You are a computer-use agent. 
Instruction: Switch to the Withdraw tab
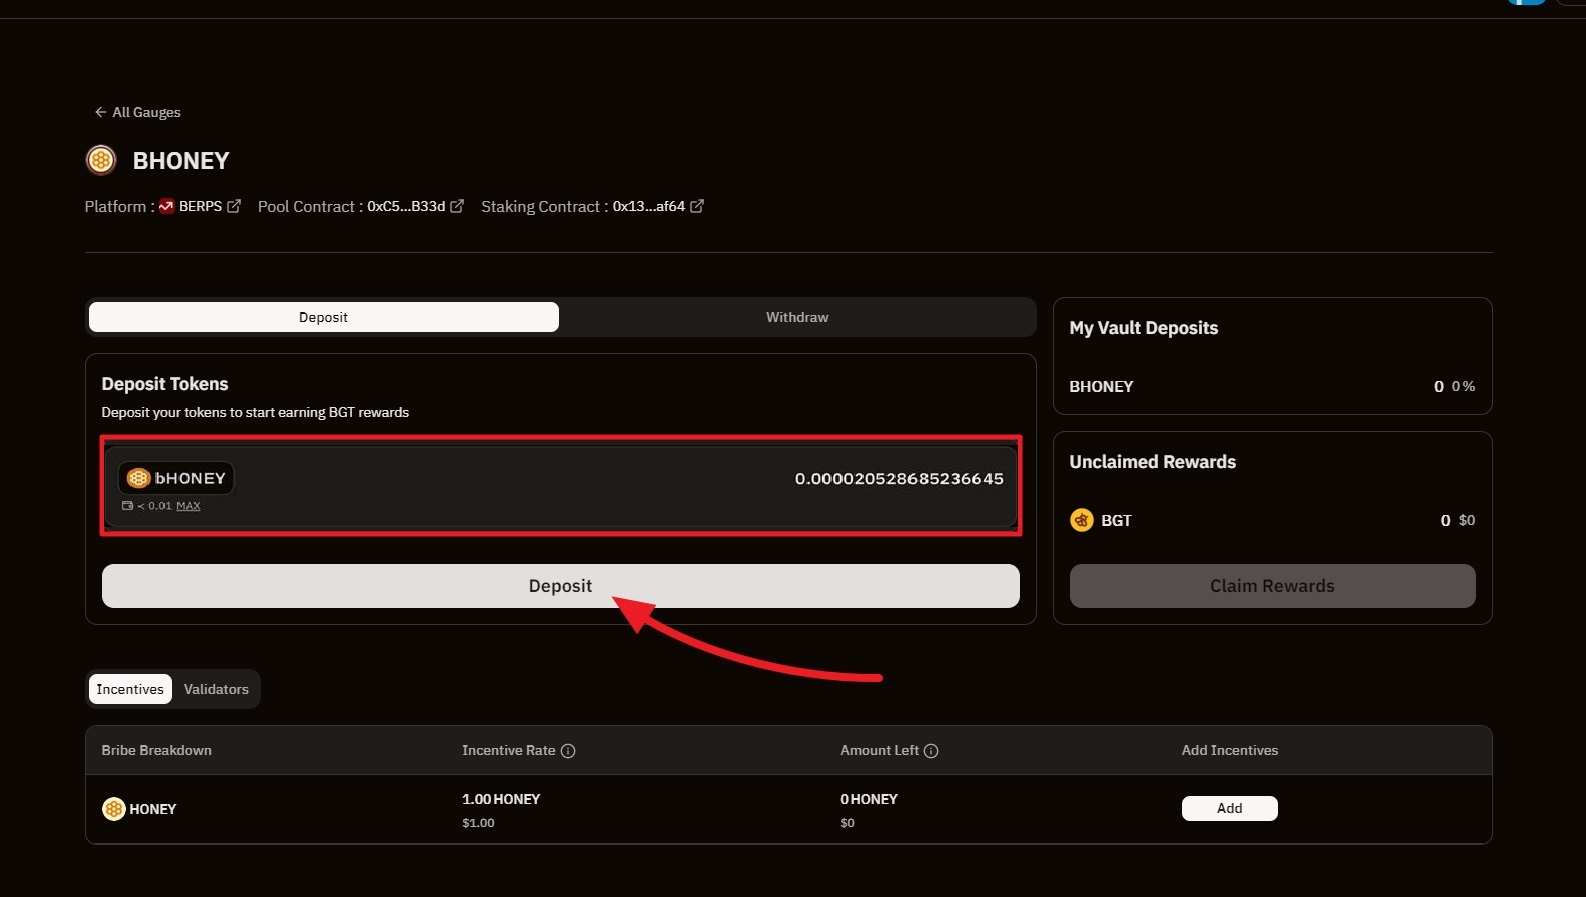tap(797, 317)
